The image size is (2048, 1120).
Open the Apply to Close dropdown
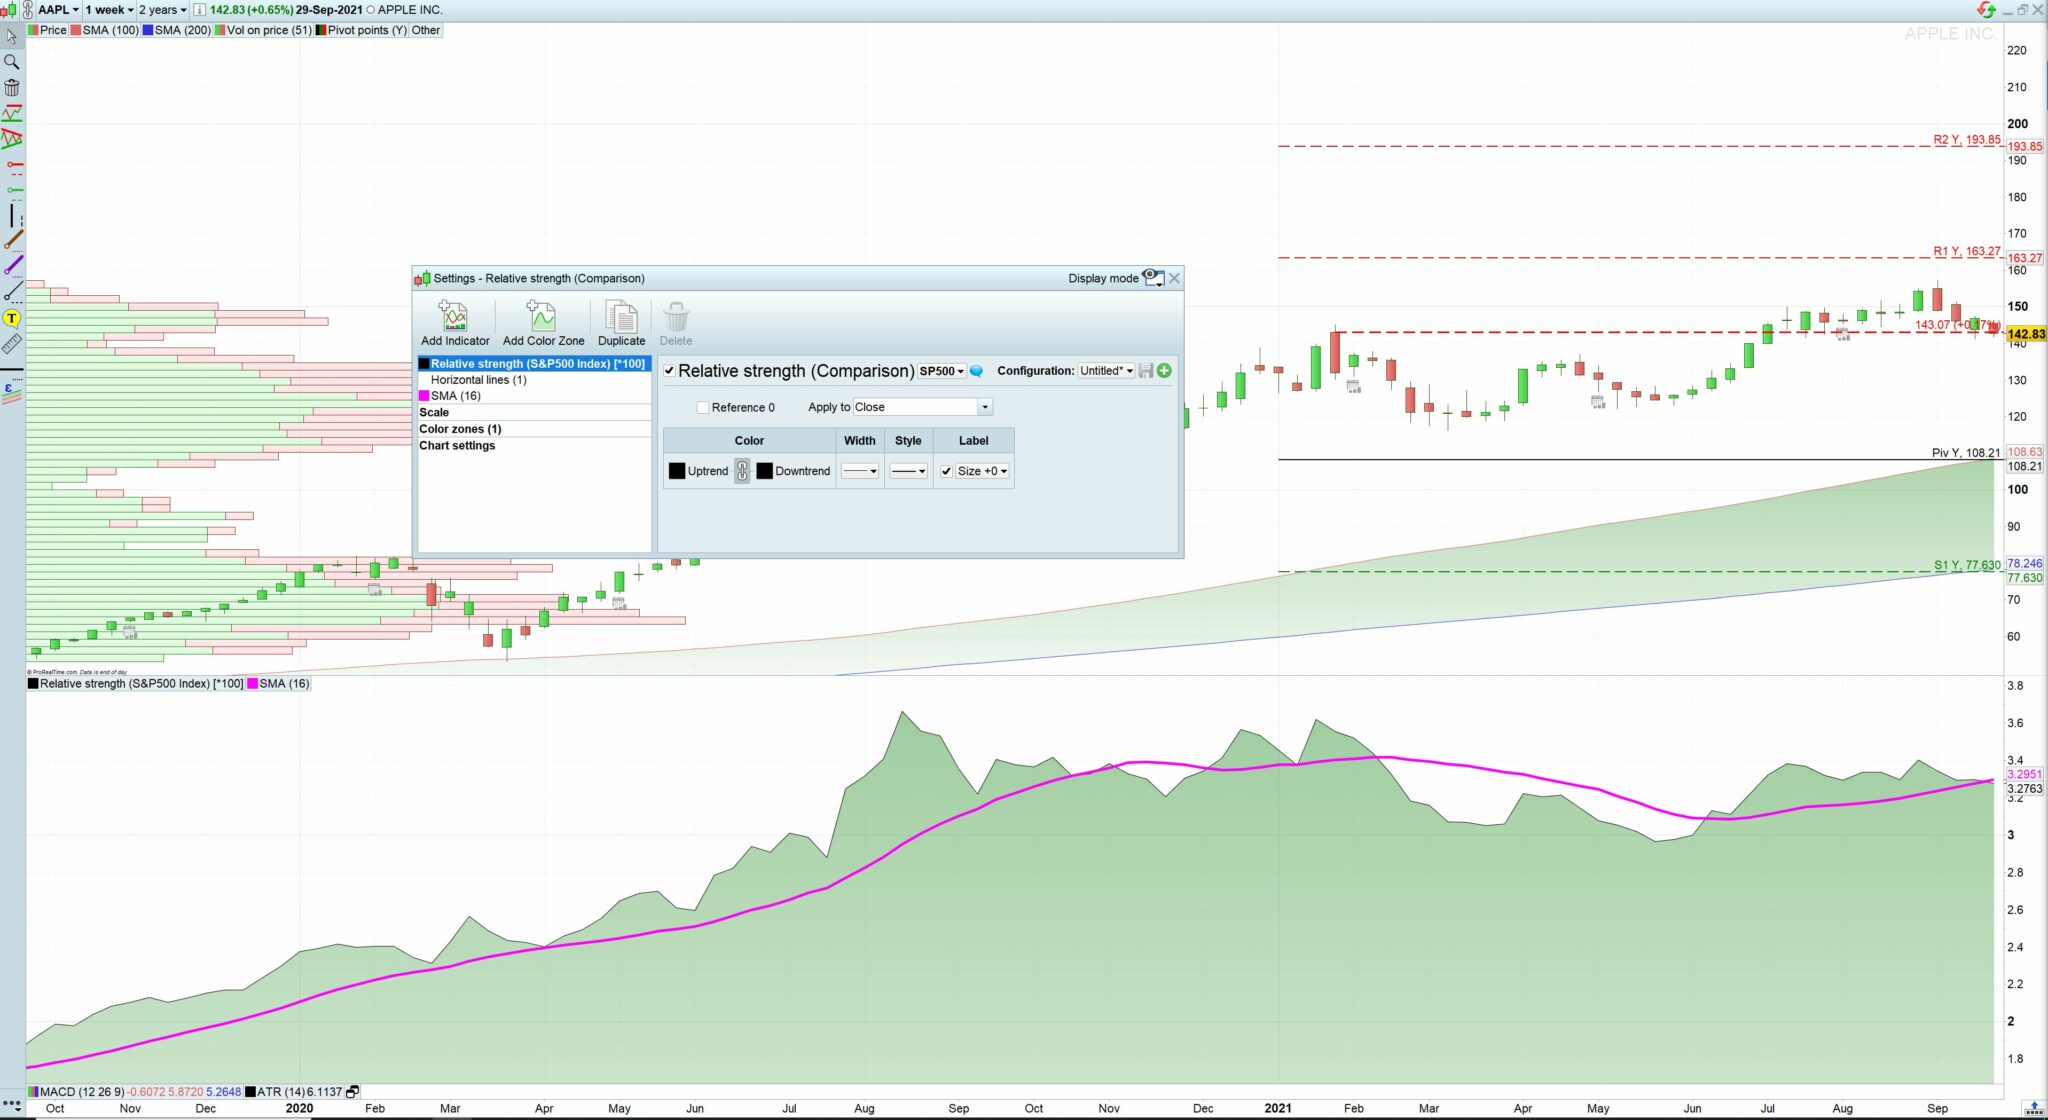pos(984,407)
